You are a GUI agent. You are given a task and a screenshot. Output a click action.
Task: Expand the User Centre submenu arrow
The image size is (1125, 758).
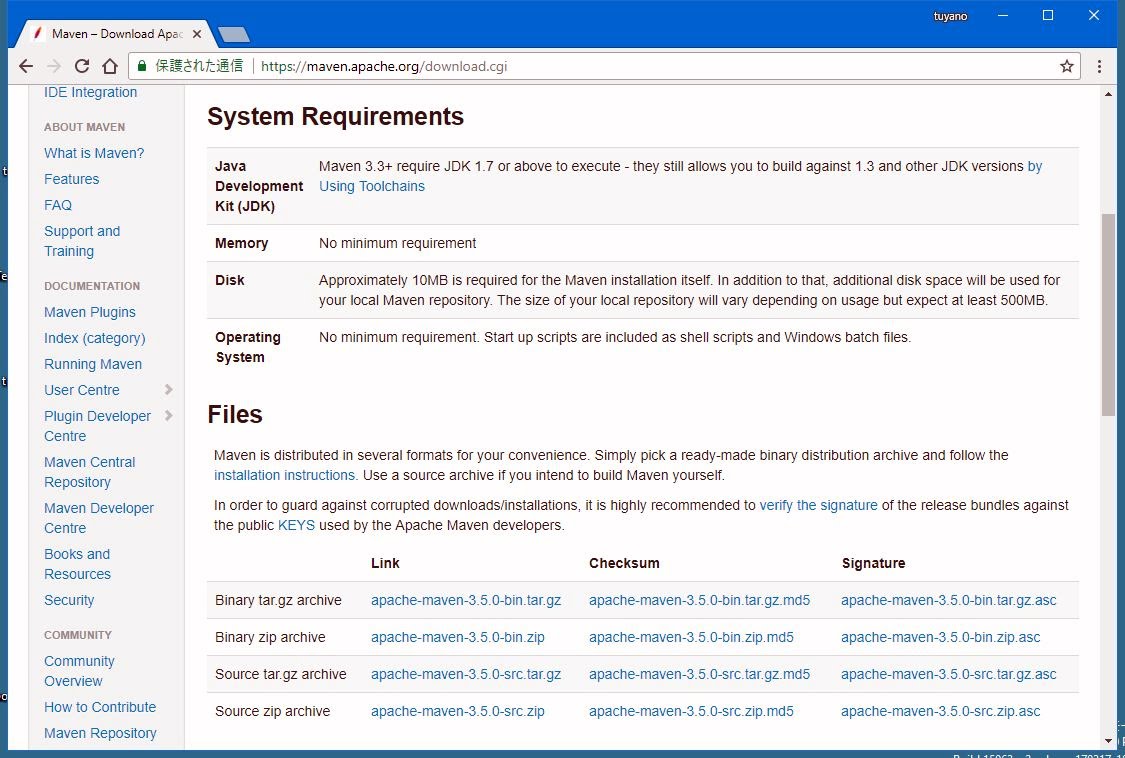168,390
